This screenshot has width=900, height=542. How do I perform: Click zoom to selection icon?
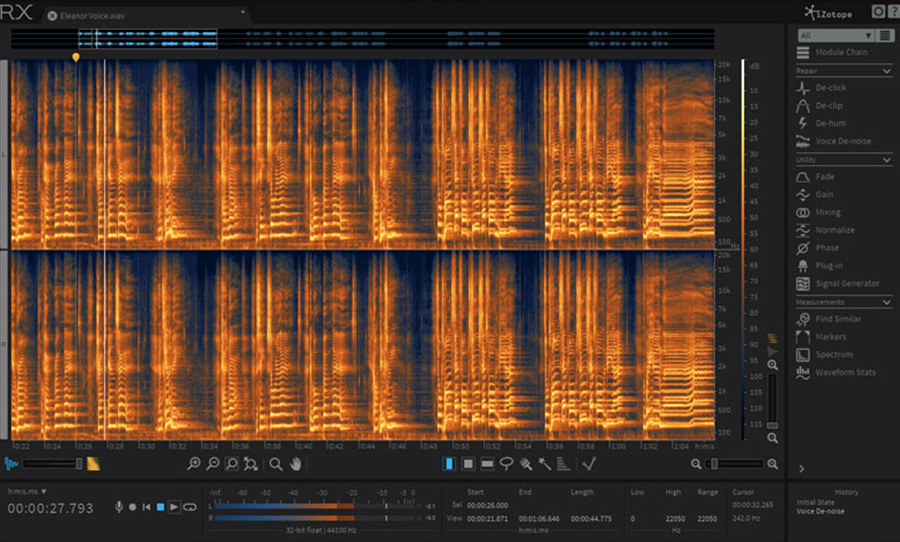232,464
